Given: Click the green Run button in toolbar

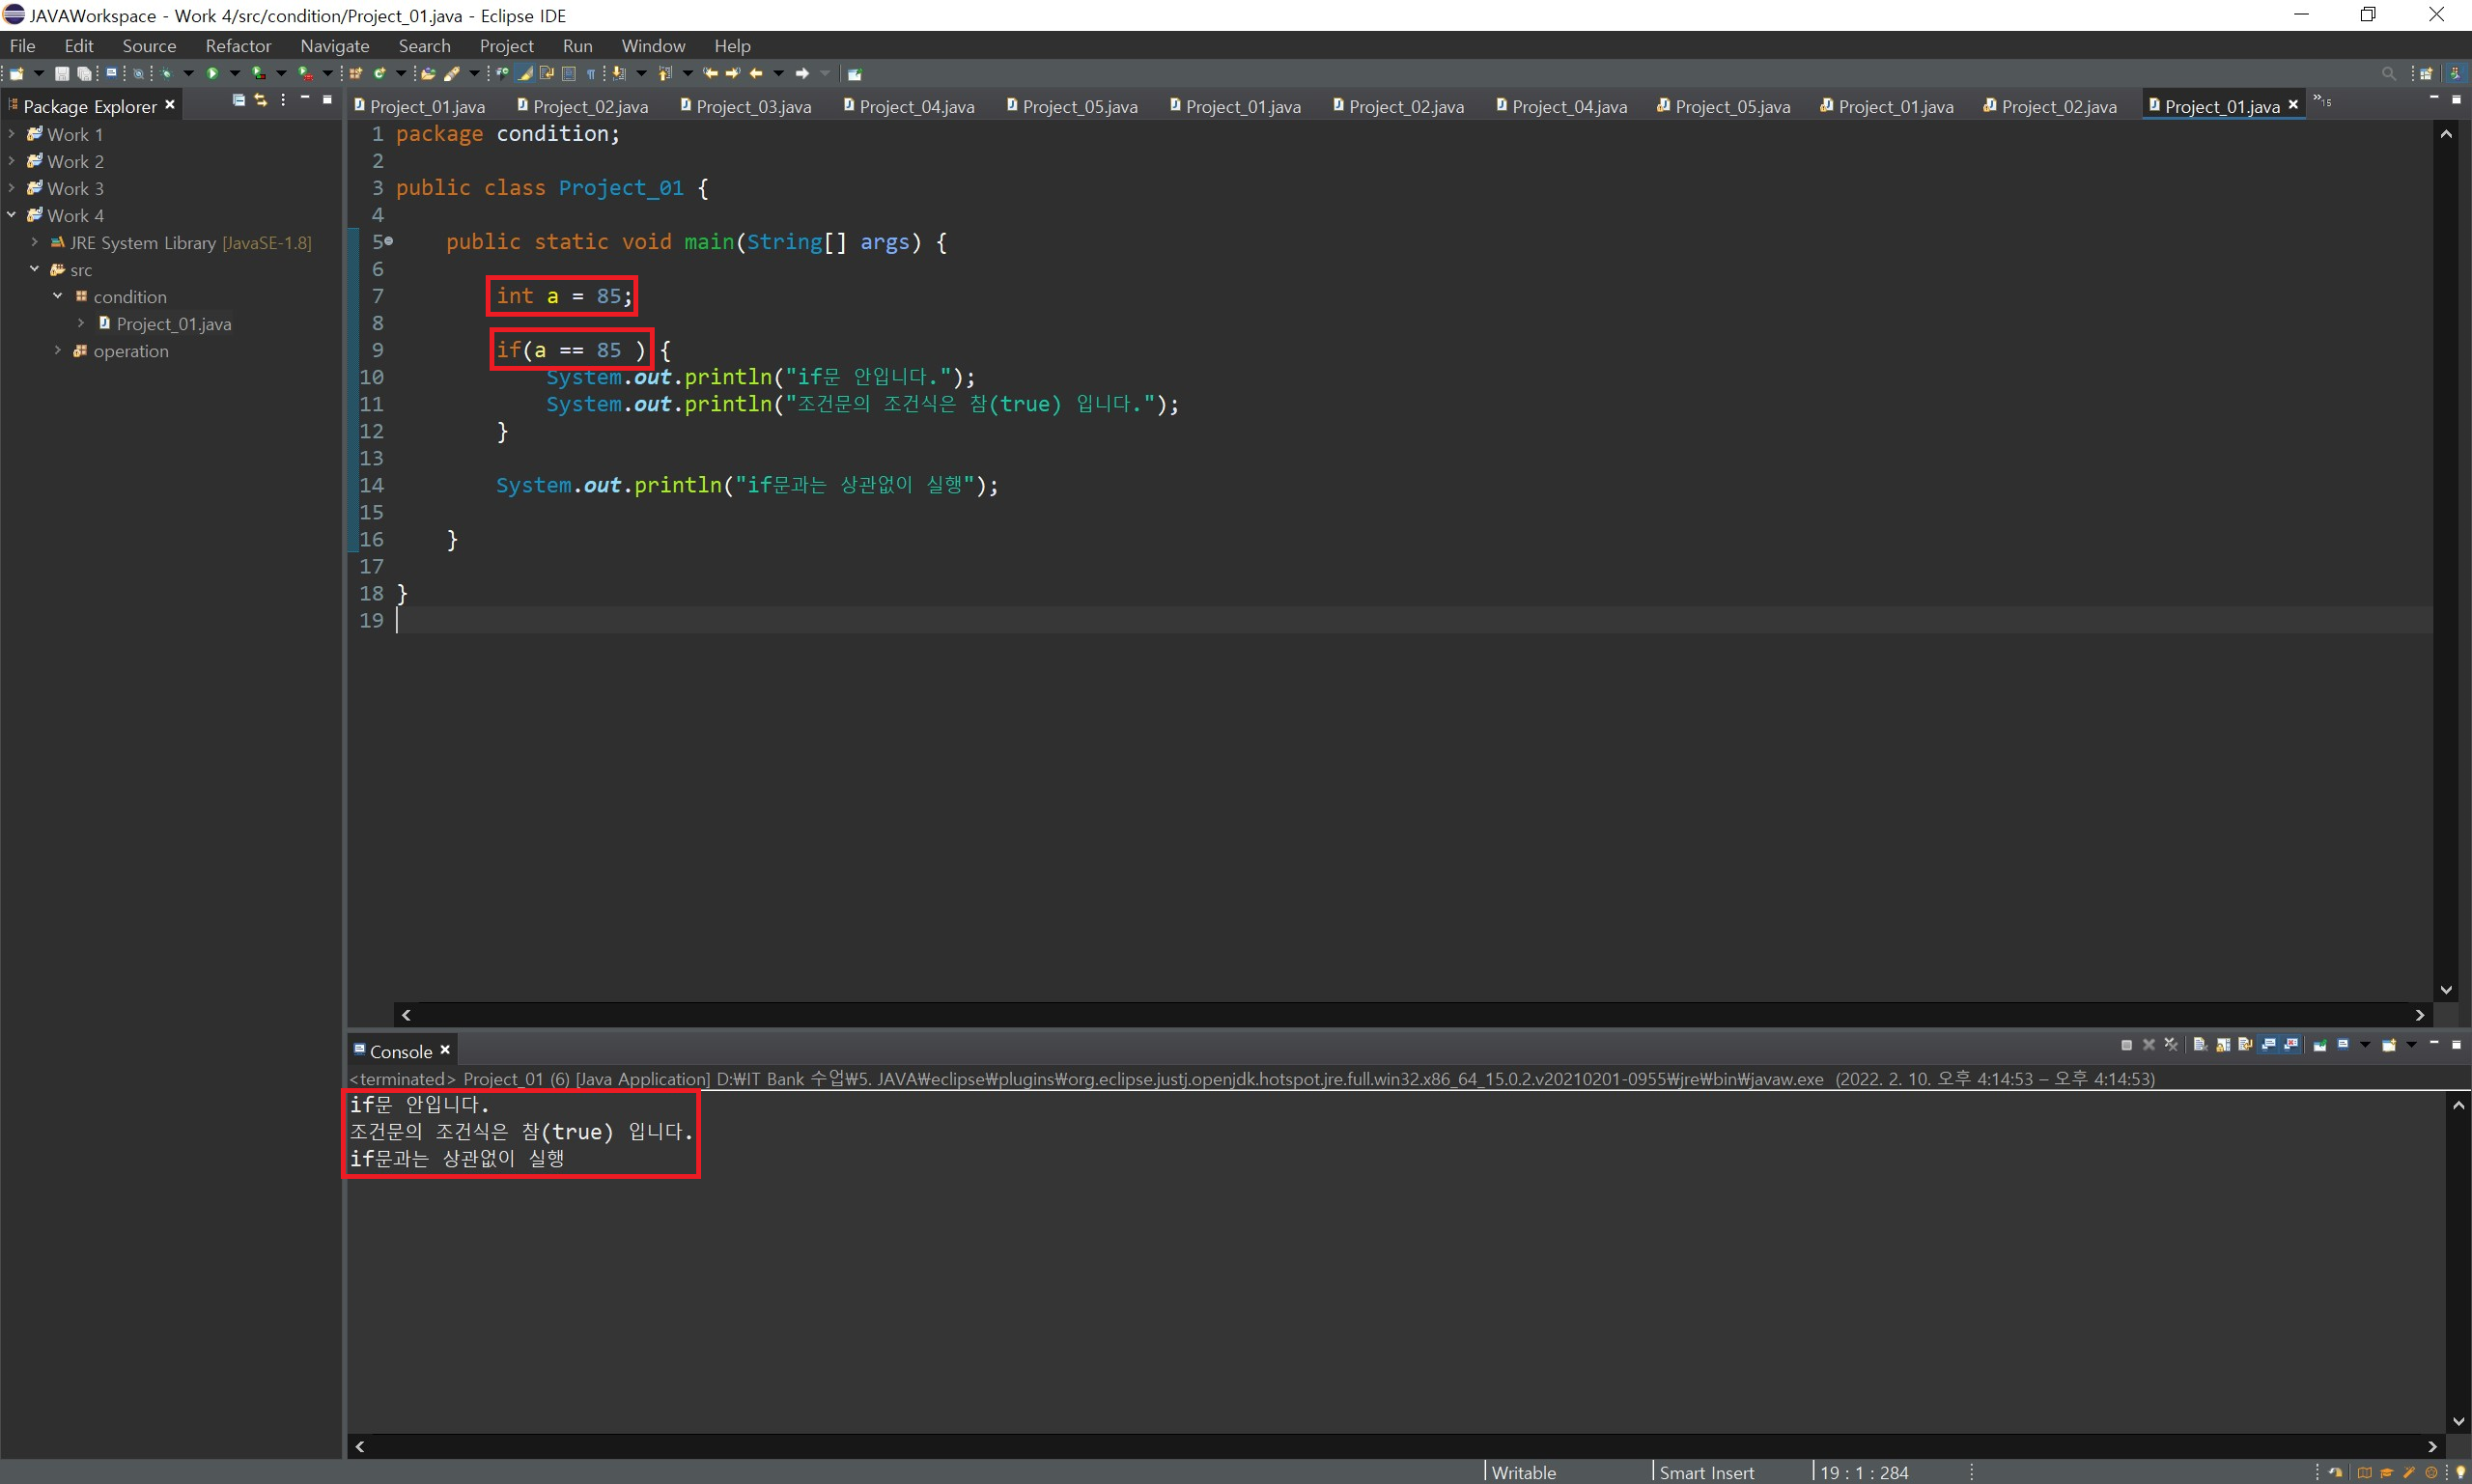Looking at the screenshot, I should click(x=212, y=73).
